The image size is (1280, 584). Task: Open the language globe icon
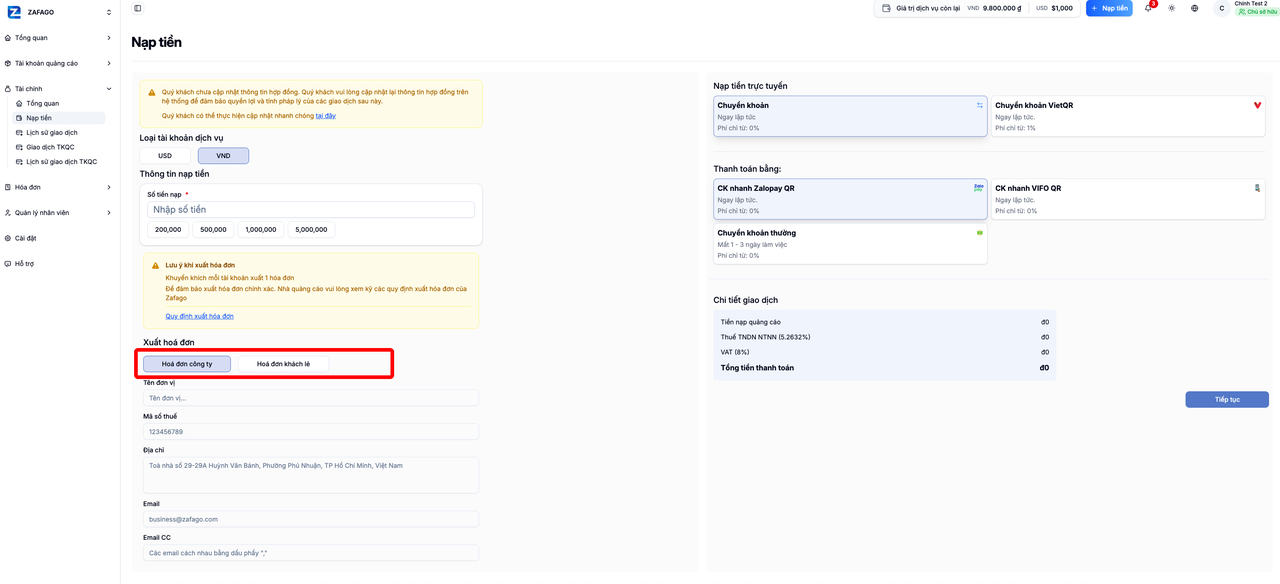1195,8
